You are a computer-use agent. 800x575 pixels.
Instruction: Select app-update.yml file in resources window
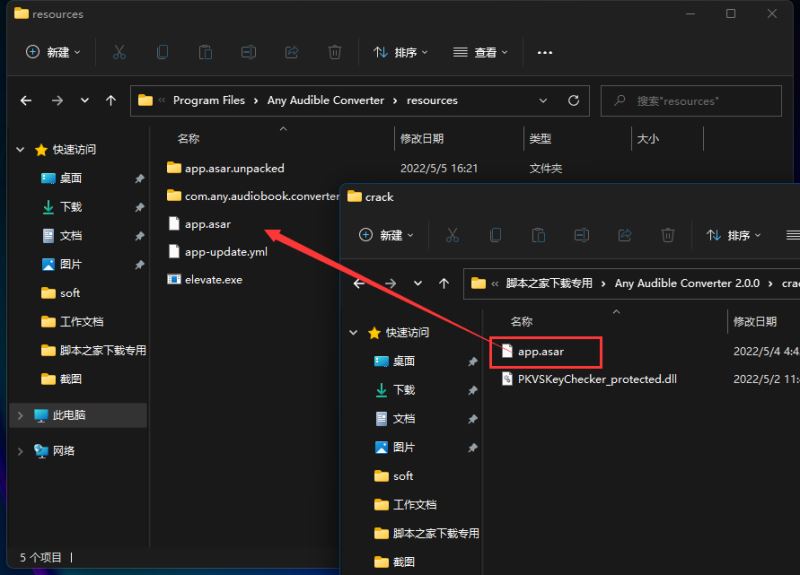(x=217, y=252)
